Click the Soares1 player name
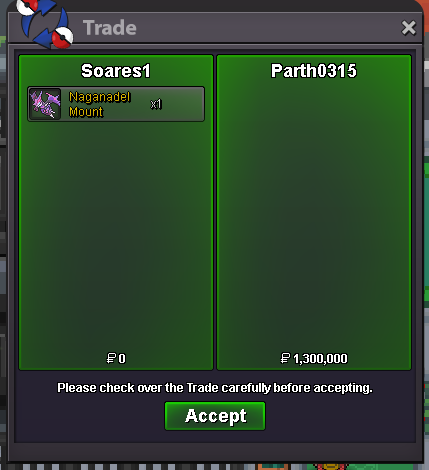The width and height of the screenshot is (429, 470). [116, 71]
